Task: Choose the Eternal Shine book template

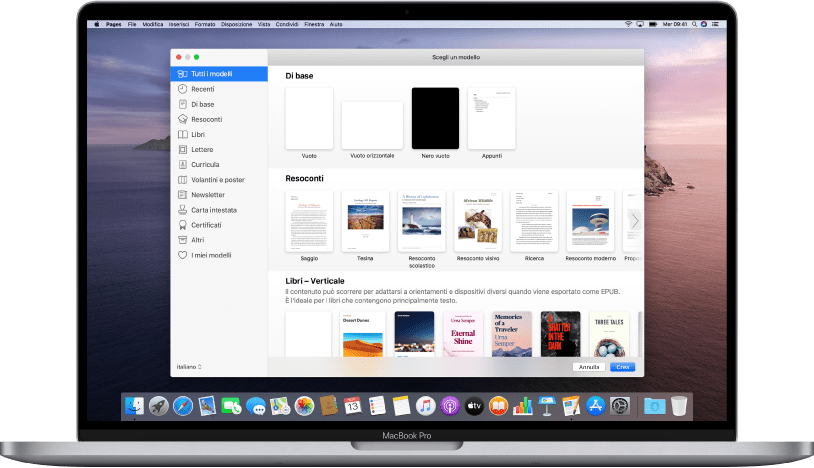Action: tap(461, 333)
